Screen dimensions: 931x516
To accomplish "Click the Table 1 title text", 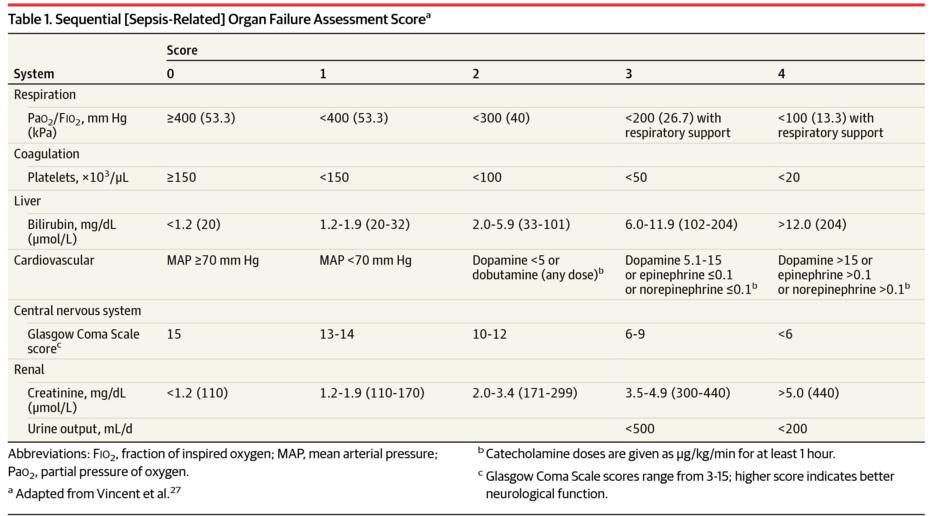I will [219, 19].
